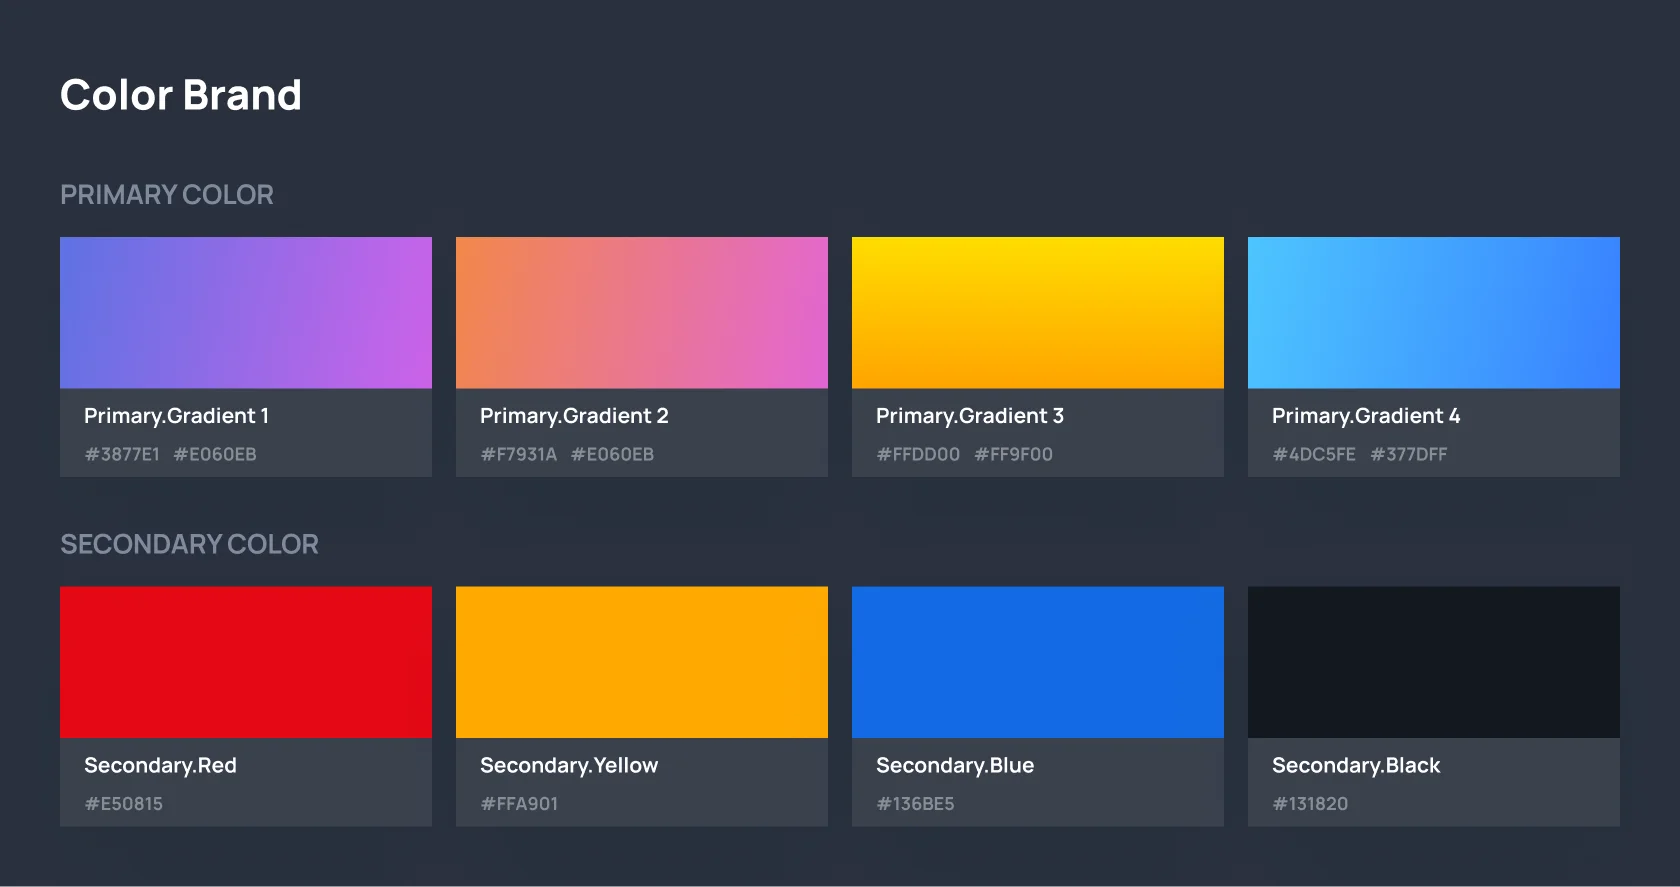The width and height of the screenshot is (1680, 887).
Task: Click the purple Primary.Gradient 1 color swatch
Action: pyautogui.click(x=246, y=312)
